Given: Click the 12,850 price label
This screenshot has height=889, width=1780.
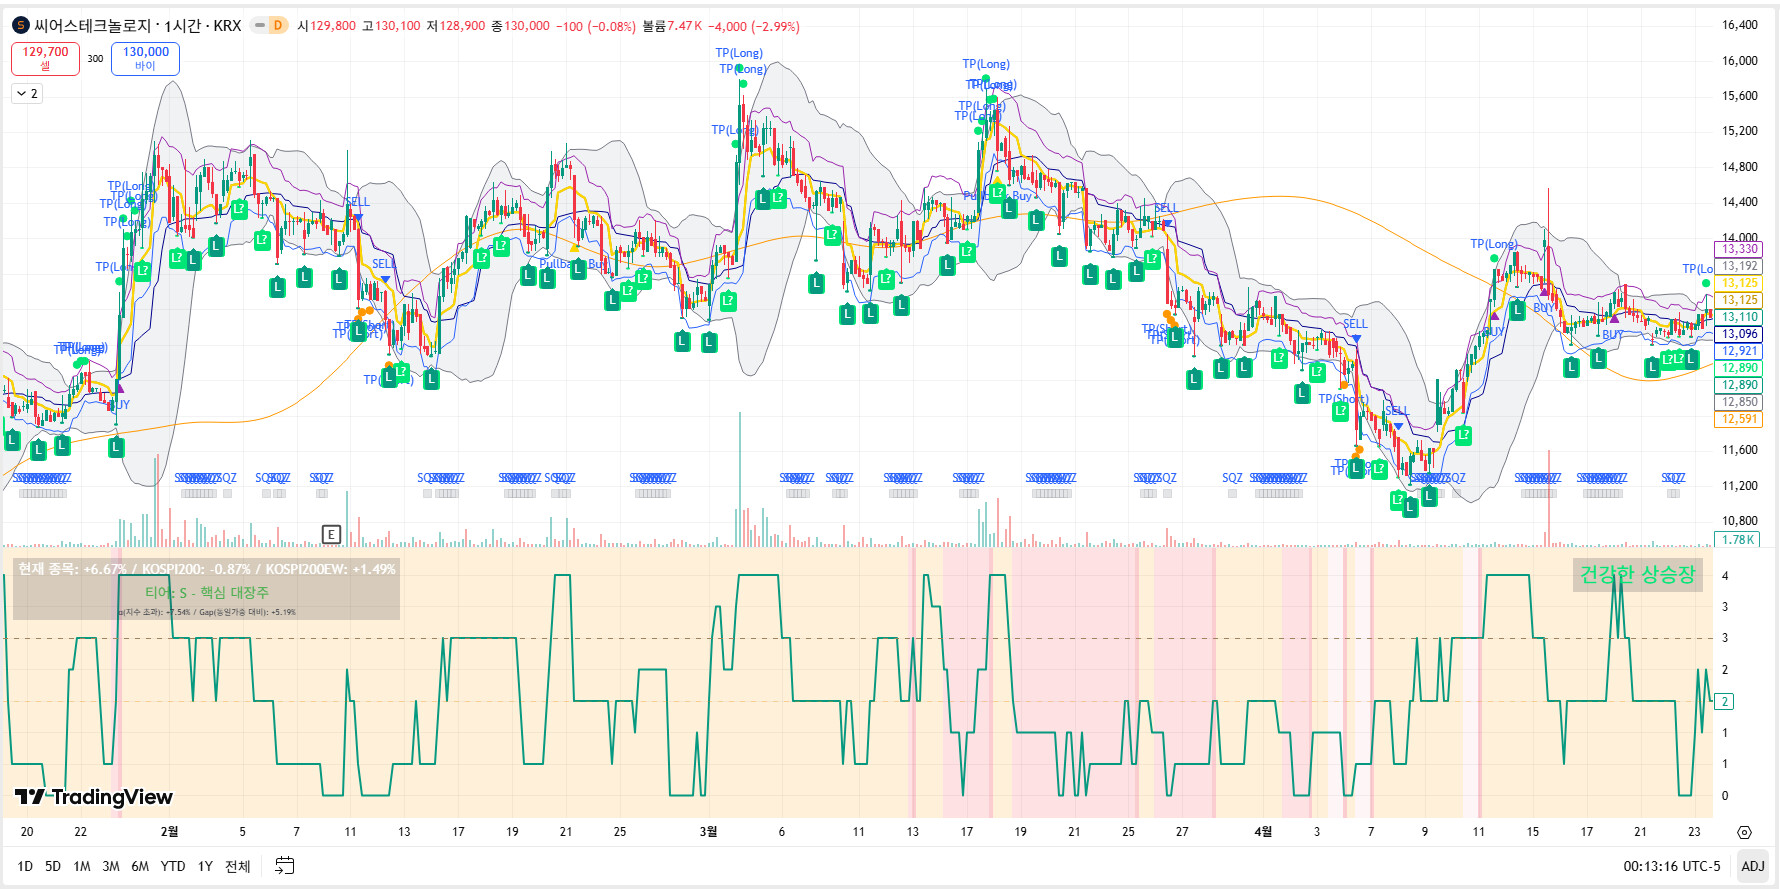Looking at the screenshot, I should click(x=1739, y=402).
